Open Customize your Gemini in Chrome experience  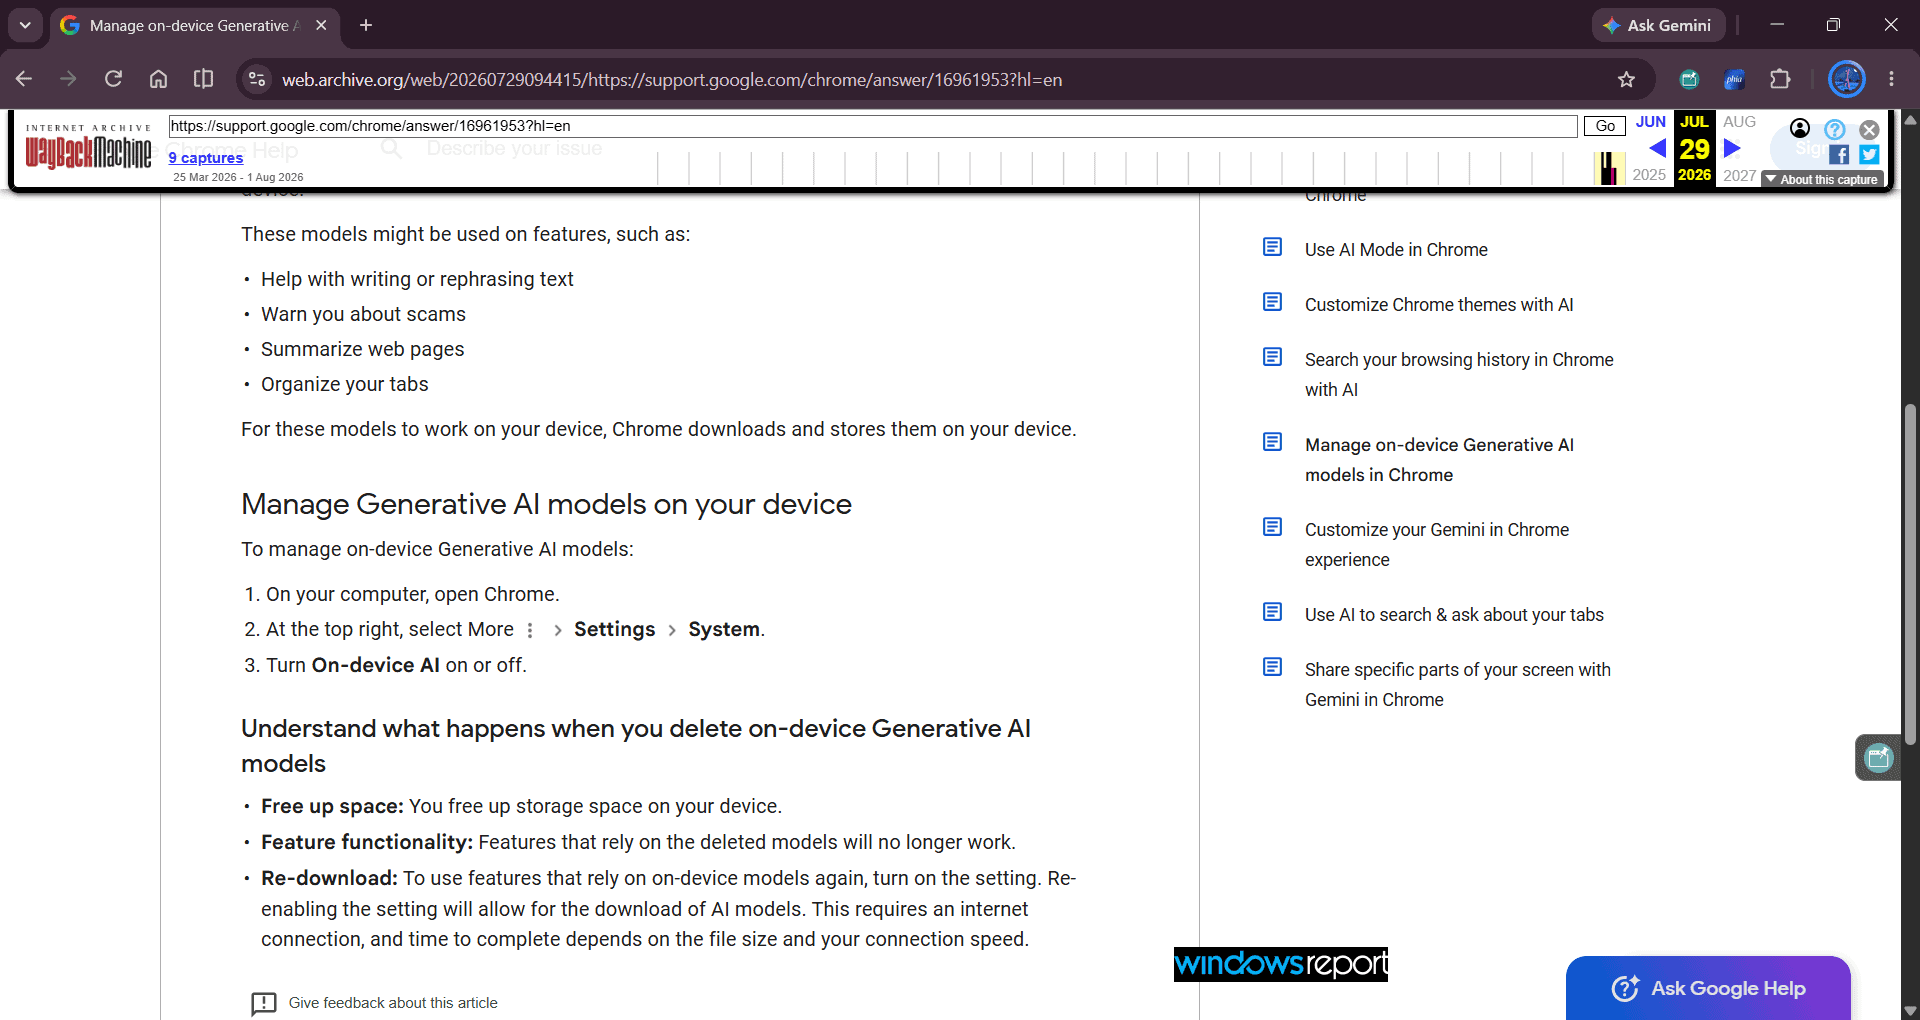[1437, 545]
